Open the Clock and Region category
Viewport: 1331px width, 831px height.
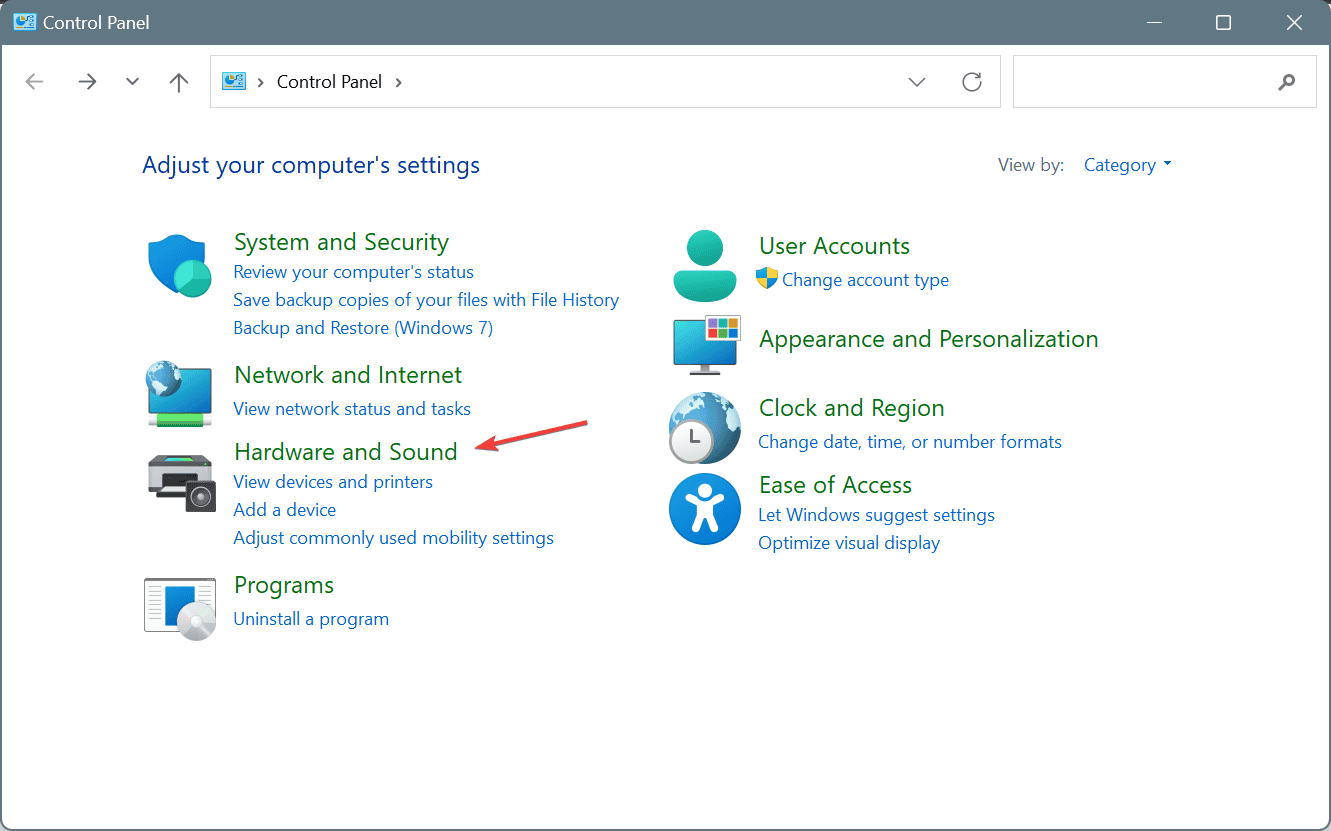point(852,408)
